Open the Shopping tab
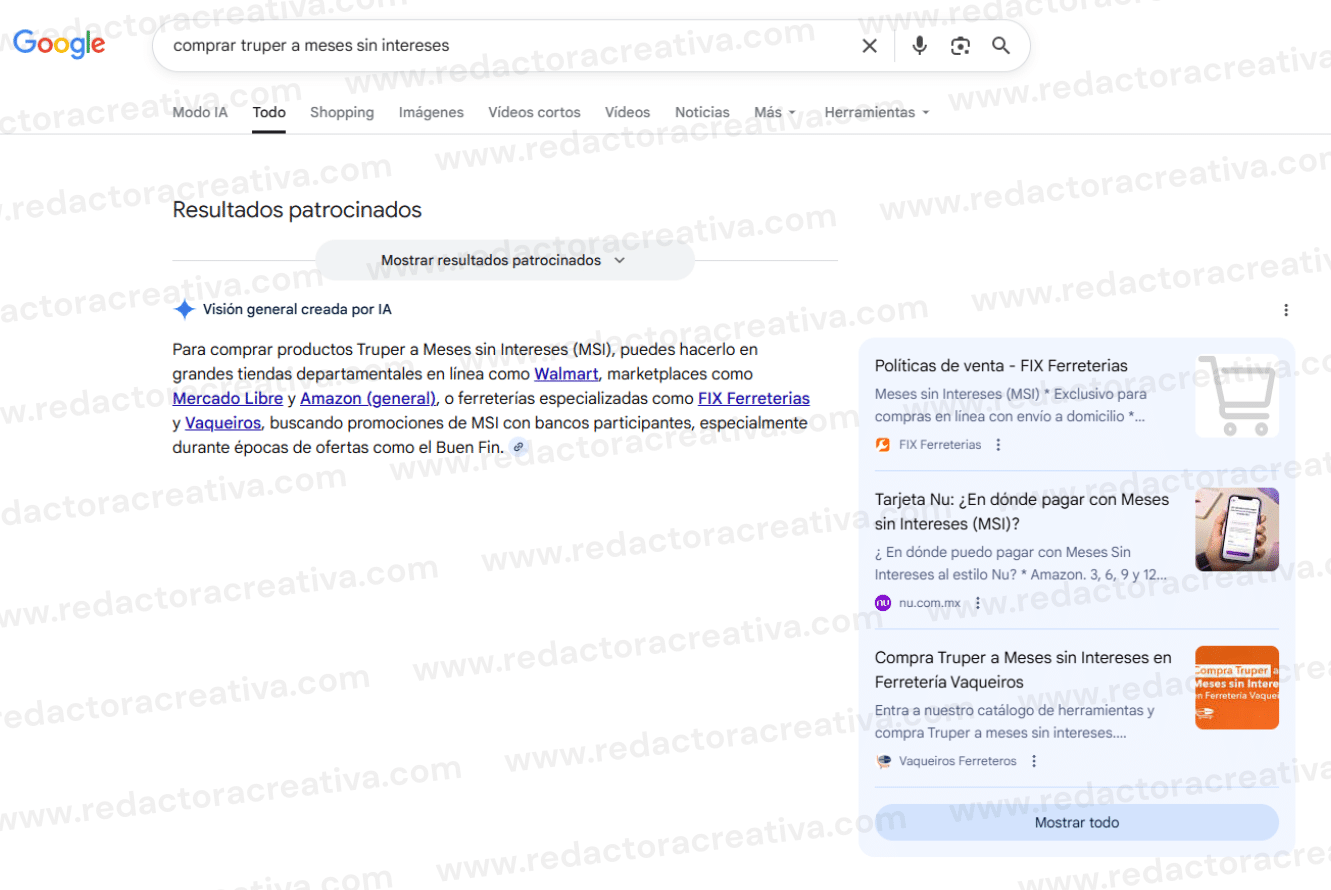Viewport: 1331px width, 890px height. click(342, 112)
